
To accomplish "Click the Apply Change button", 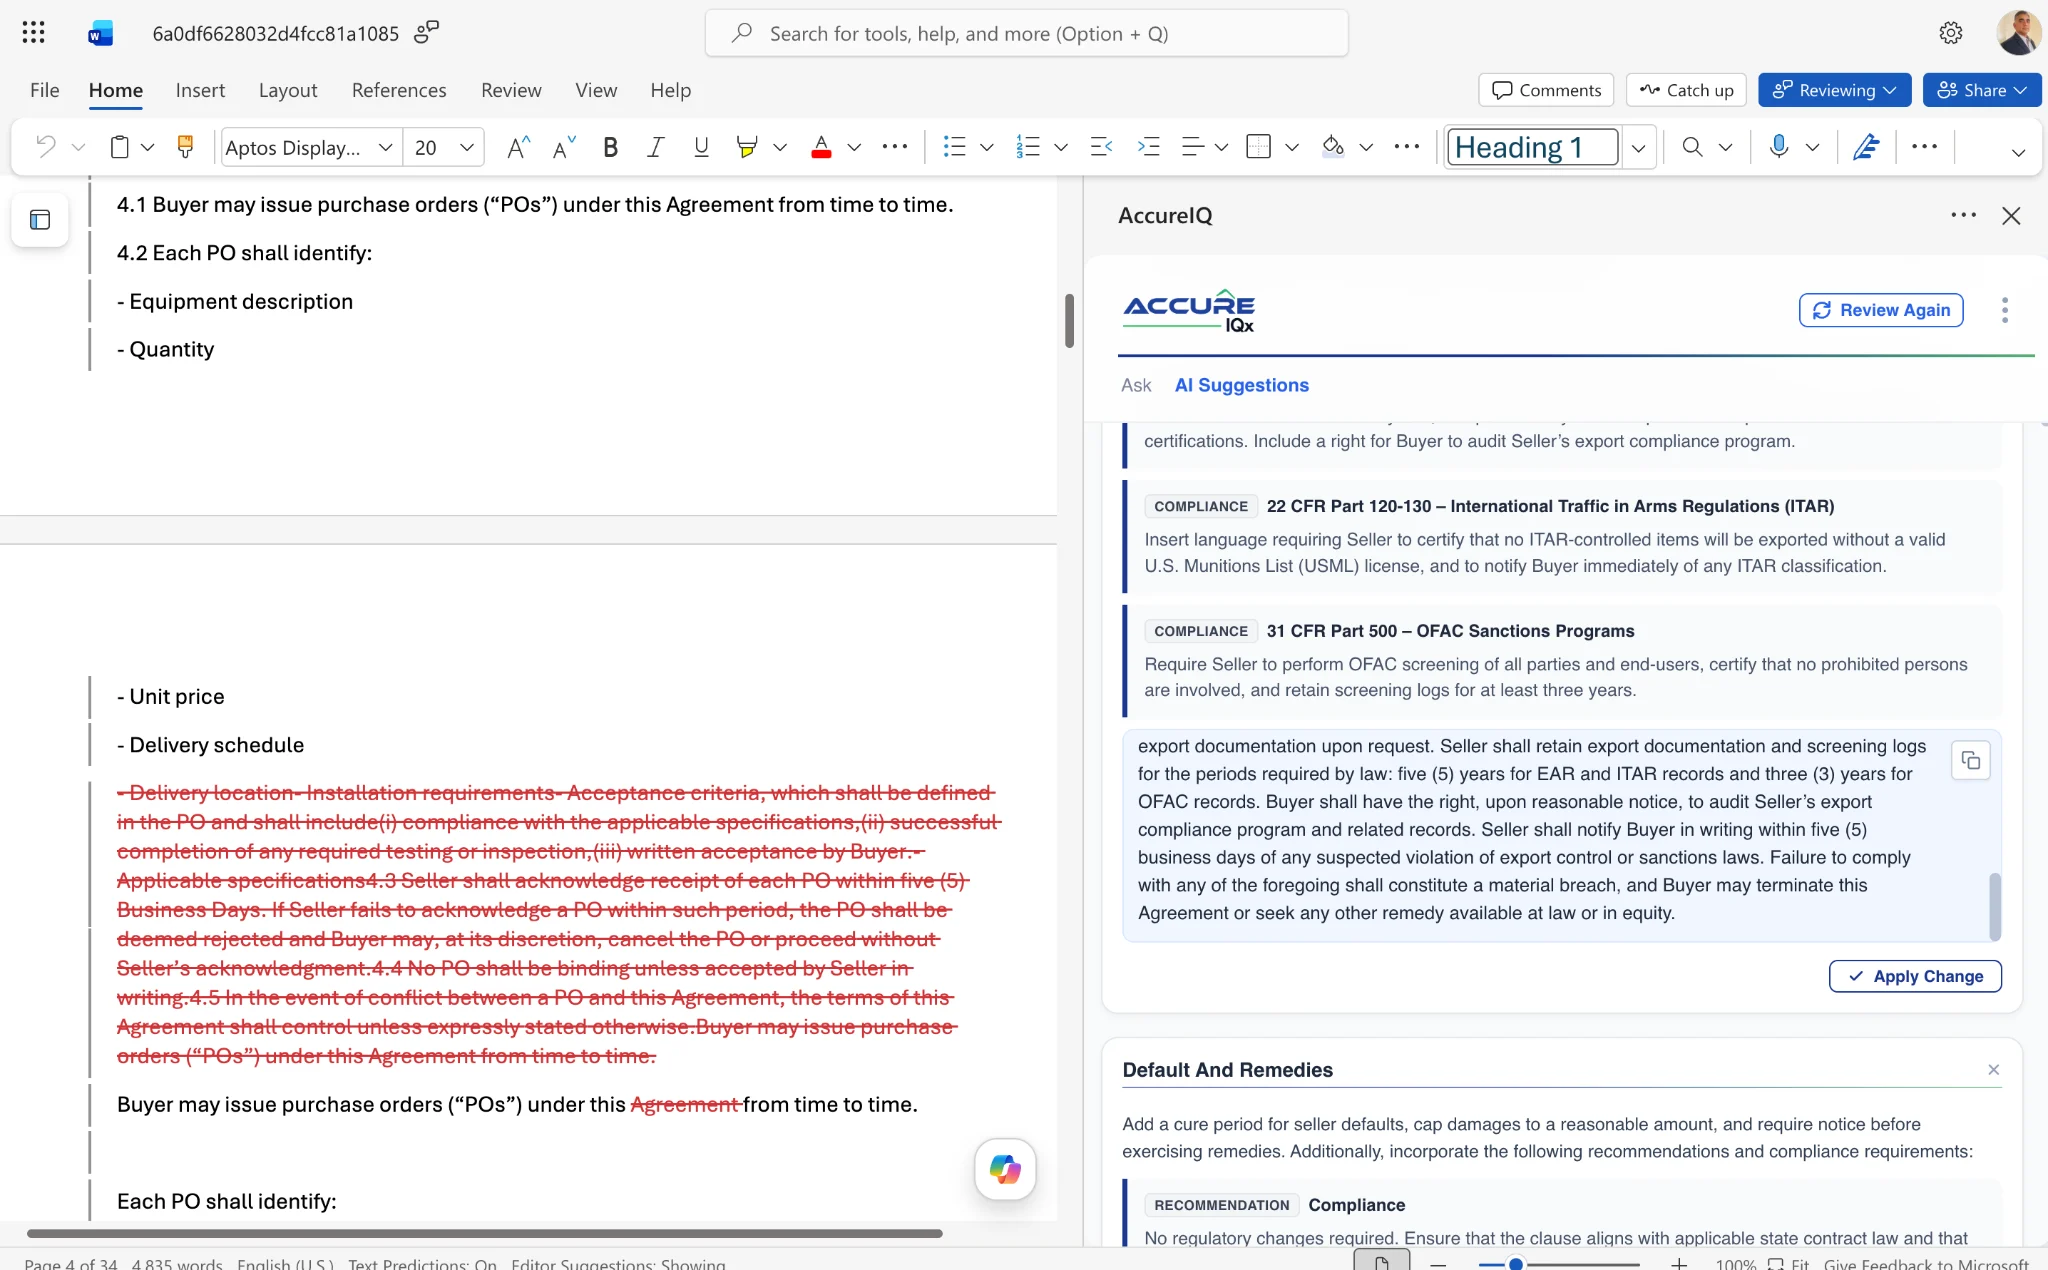I will click(1915, 976).
